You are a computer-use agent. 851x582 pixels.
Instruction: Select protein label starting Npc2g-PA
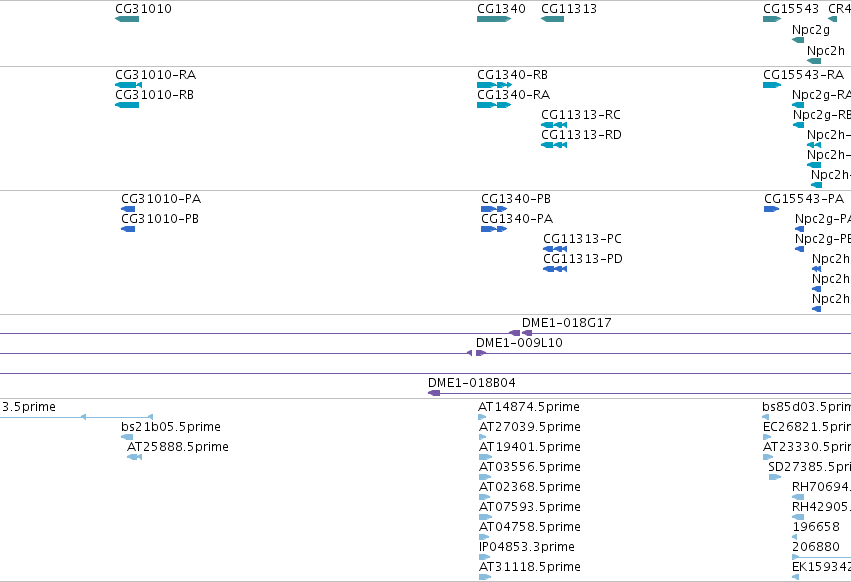click(x=823, y=219)
